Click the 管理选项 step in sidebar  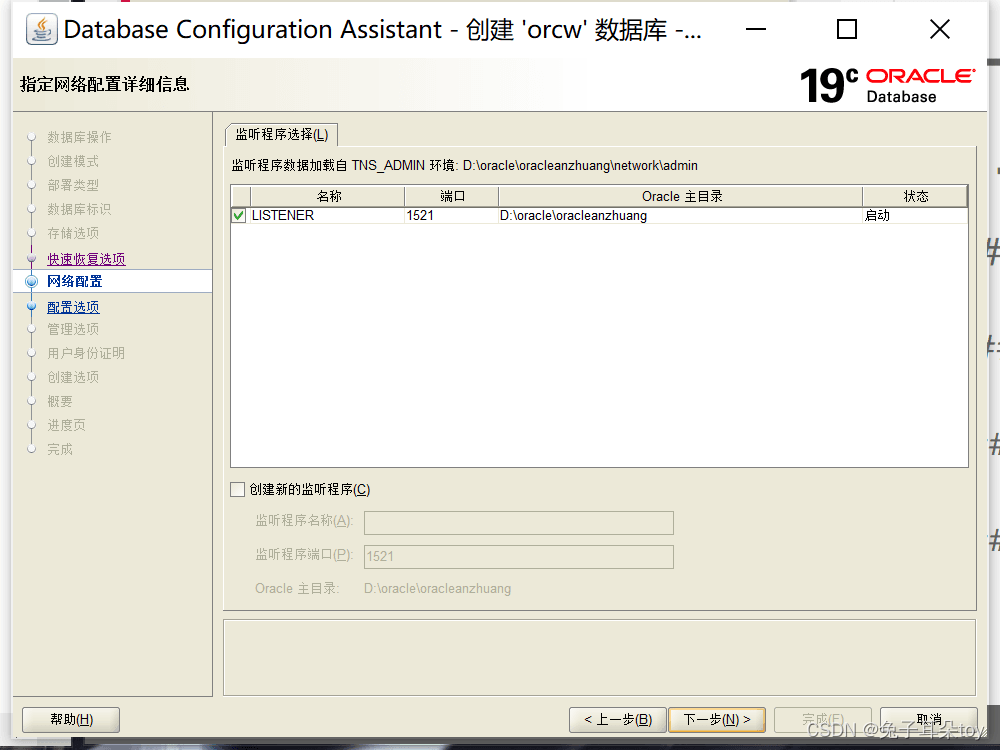73,329
